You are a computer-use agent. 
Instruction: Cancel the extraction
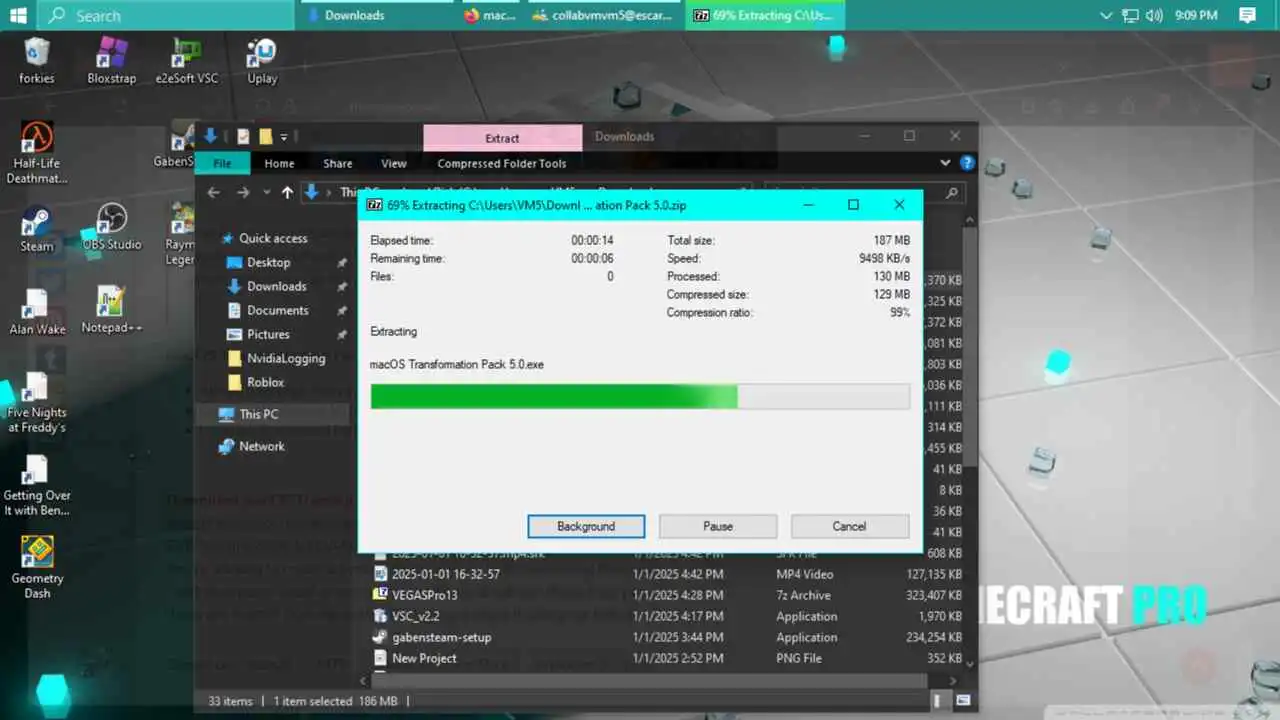(849, 526)
